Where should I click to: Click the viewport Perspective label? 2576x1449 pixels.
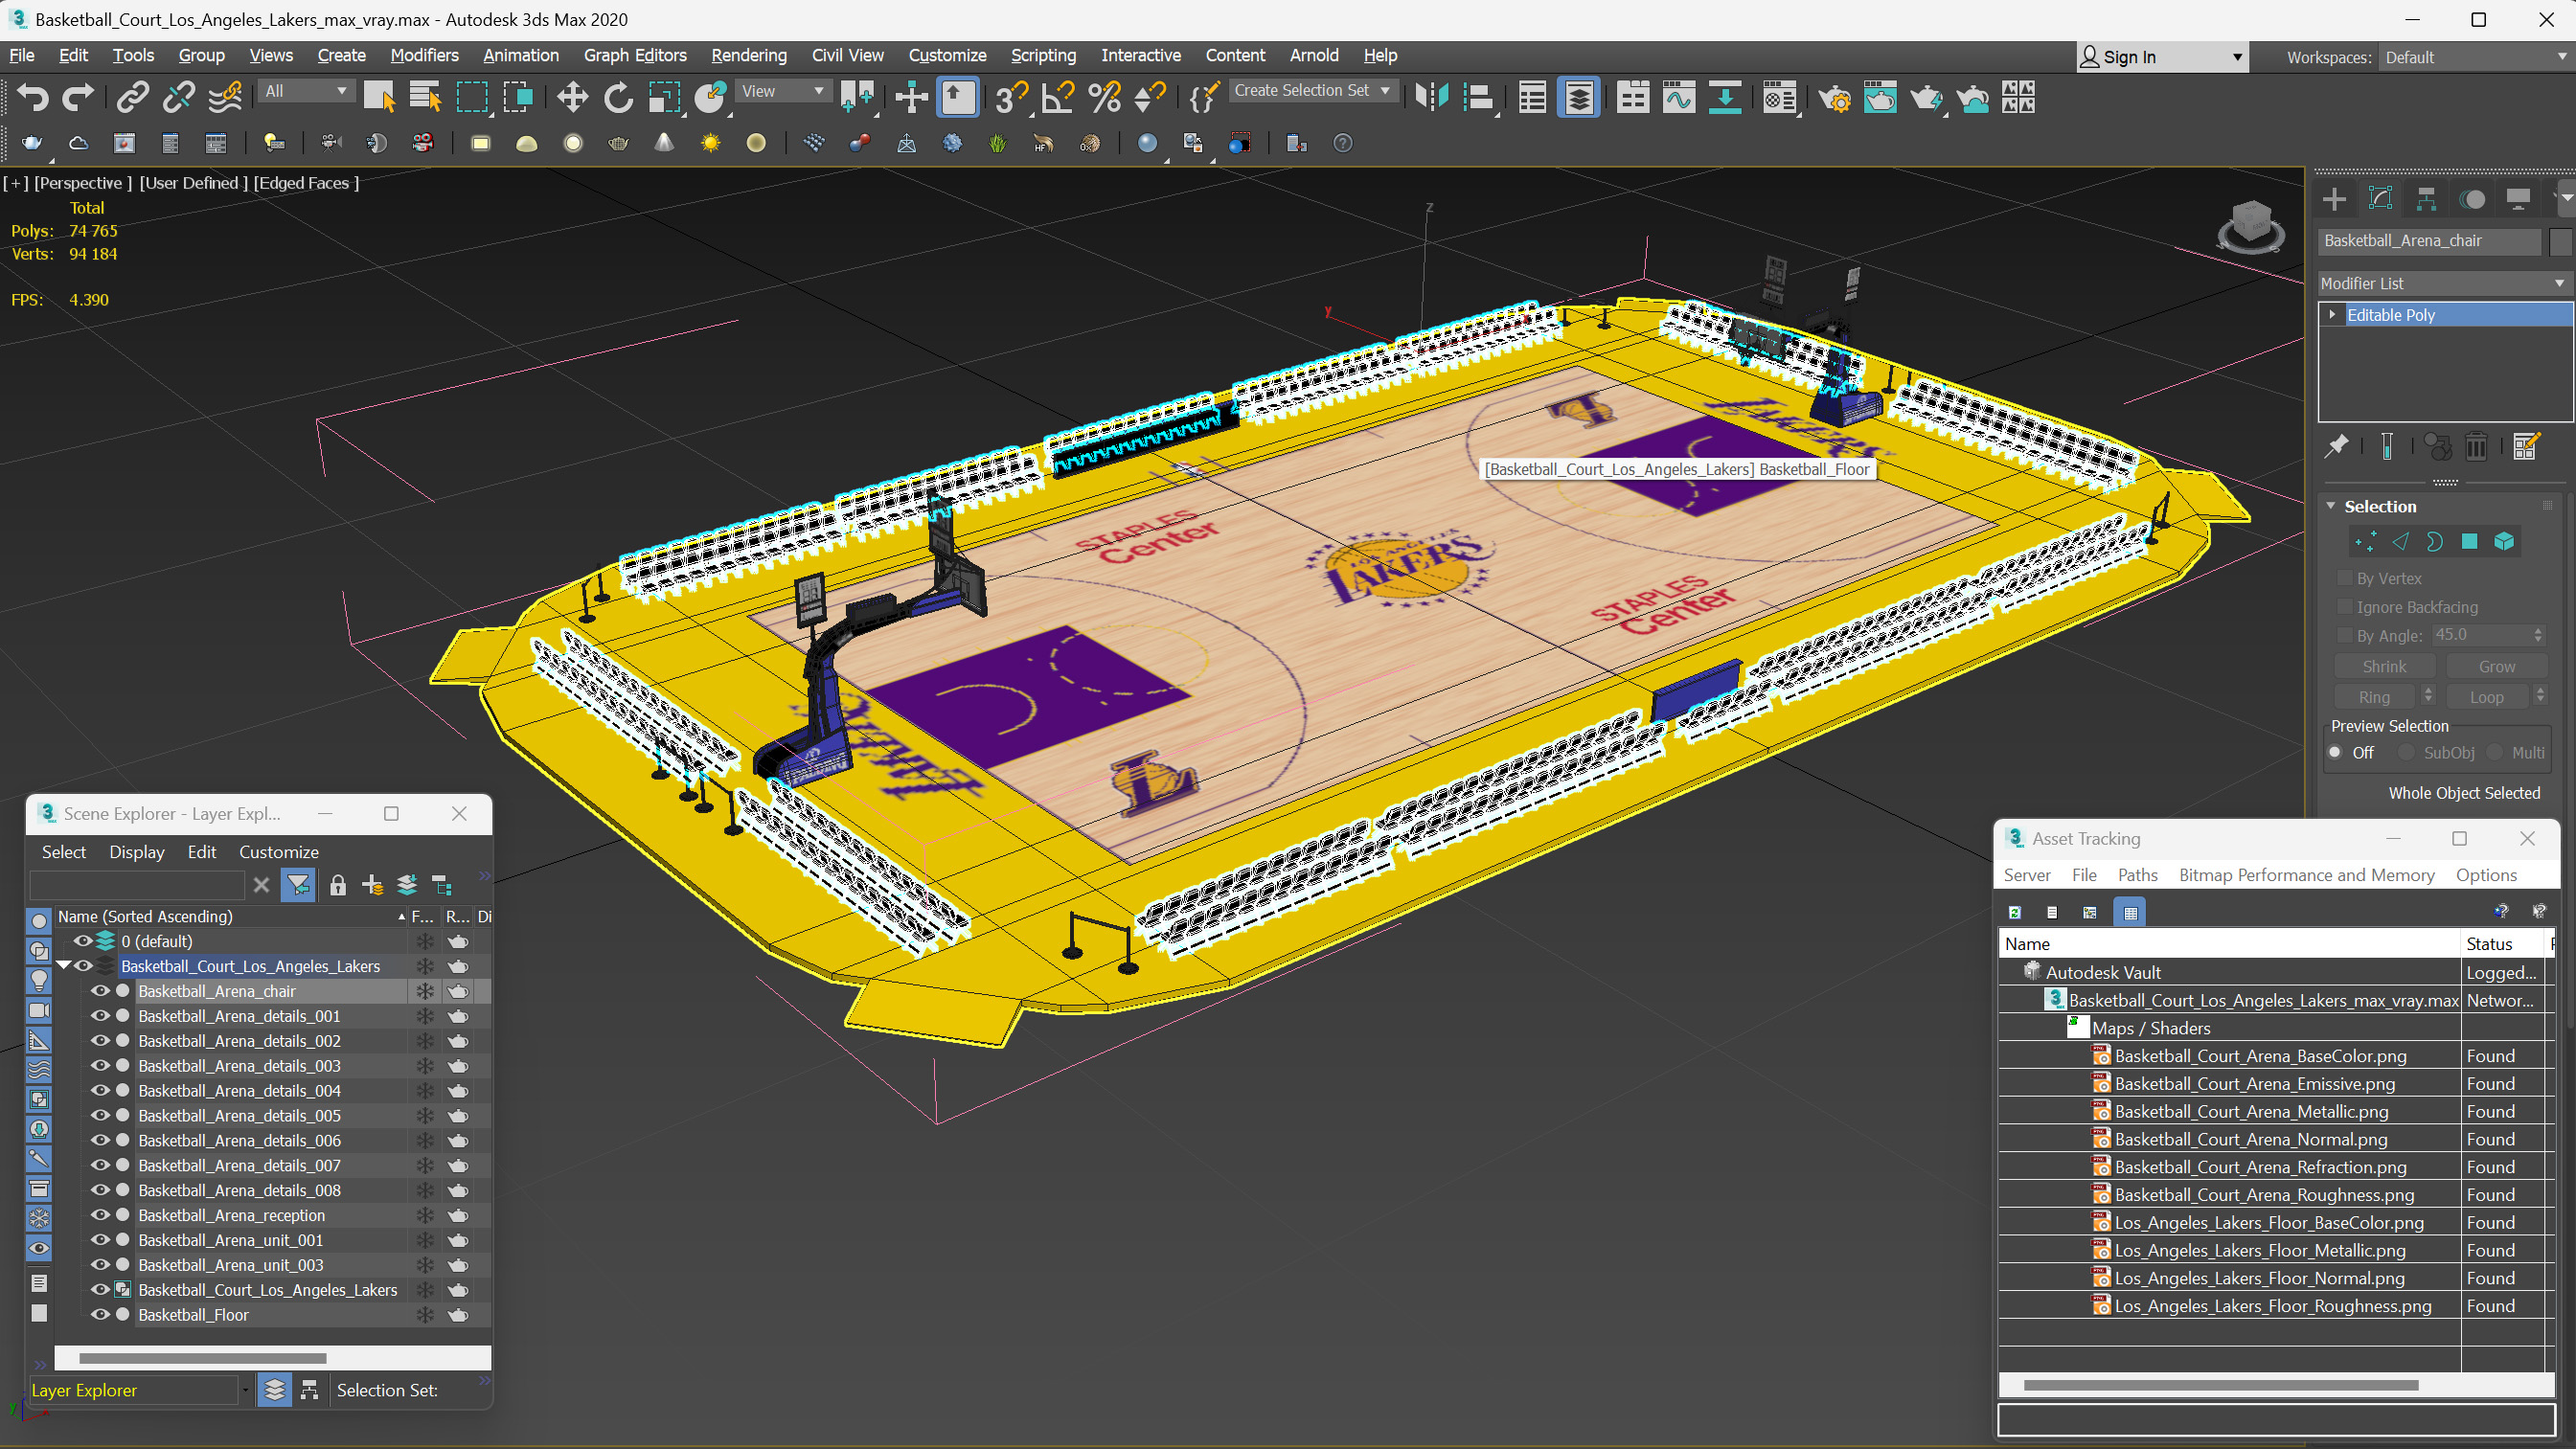[83, 183]
